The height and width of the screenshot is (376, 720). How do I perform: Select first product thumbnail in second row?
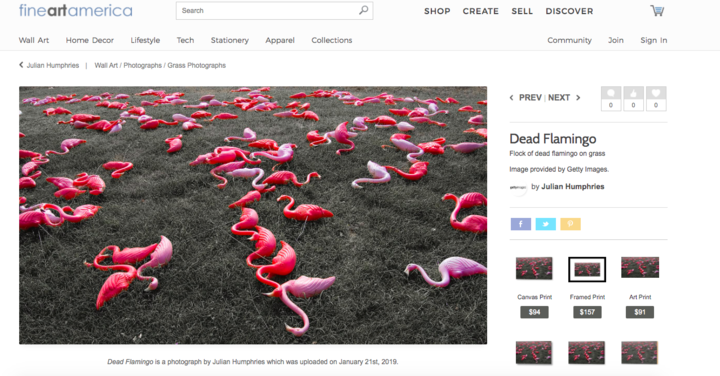(534, 353)
